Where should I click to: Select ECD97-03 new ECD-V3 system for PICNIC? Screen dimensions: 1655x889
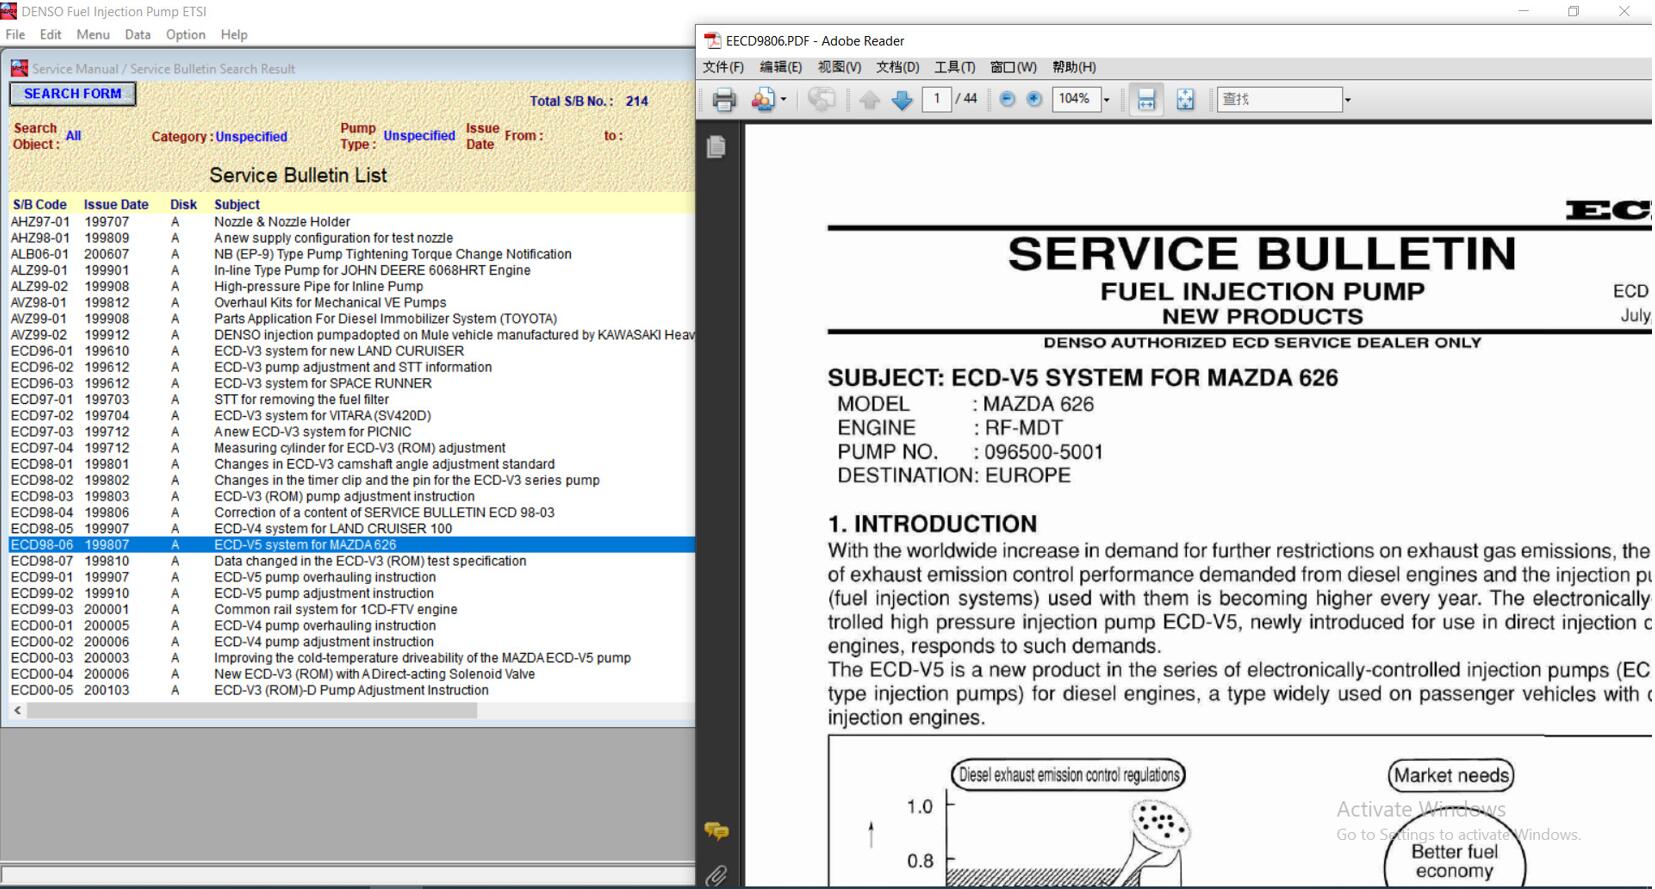point(352,432)
